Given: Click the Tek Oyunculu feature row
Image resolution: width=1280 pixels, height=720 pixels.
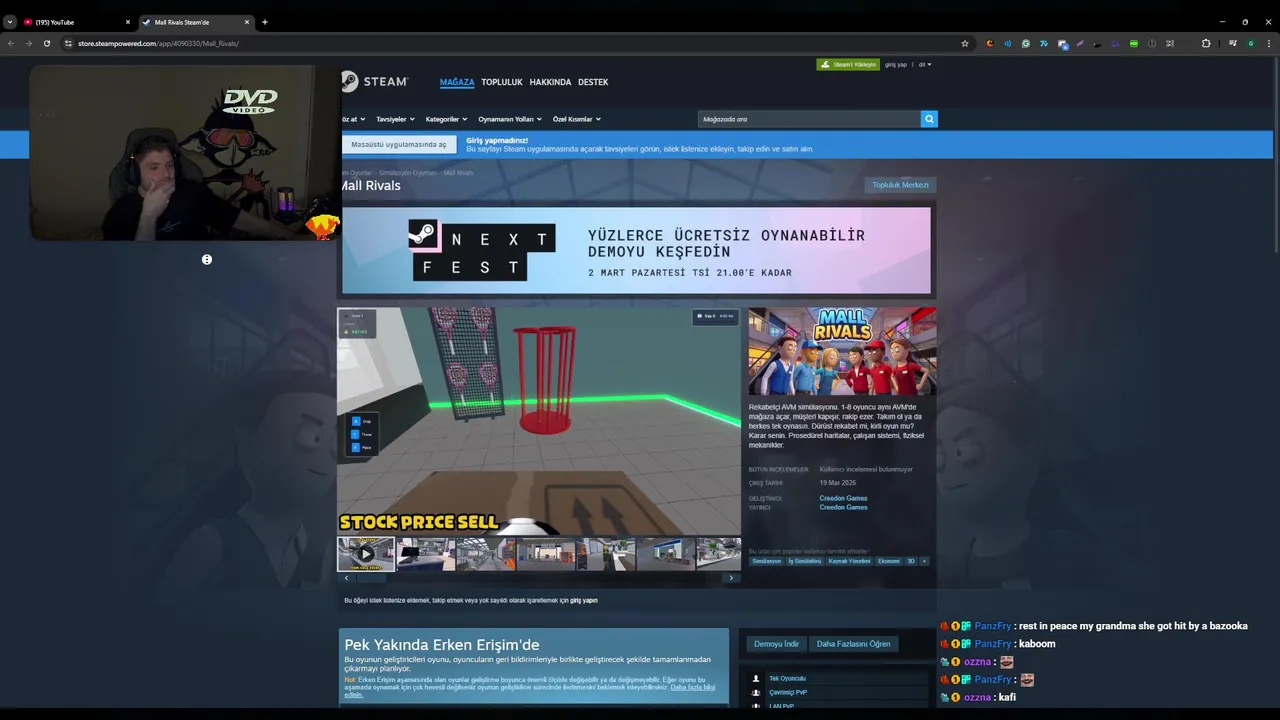Looking at the screenshot, I should click(839, 678).
